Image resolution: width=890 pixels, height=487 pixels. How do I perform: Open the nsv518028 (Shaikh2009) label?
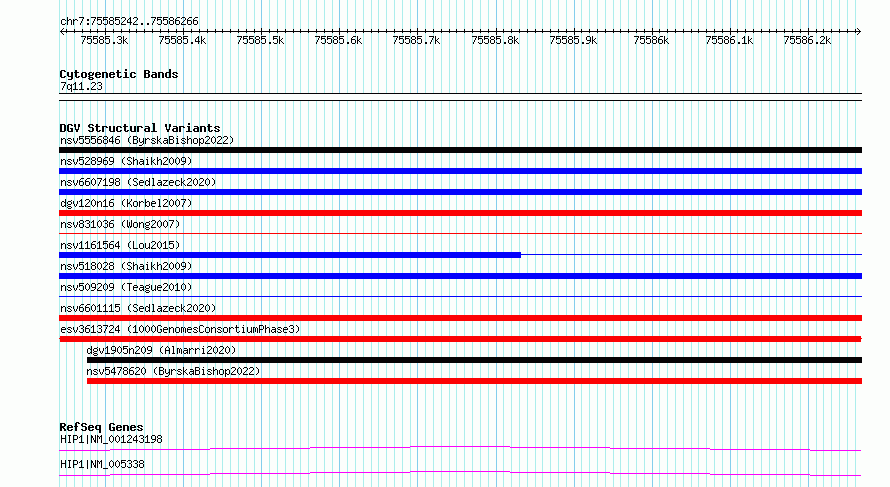point(126,266)
